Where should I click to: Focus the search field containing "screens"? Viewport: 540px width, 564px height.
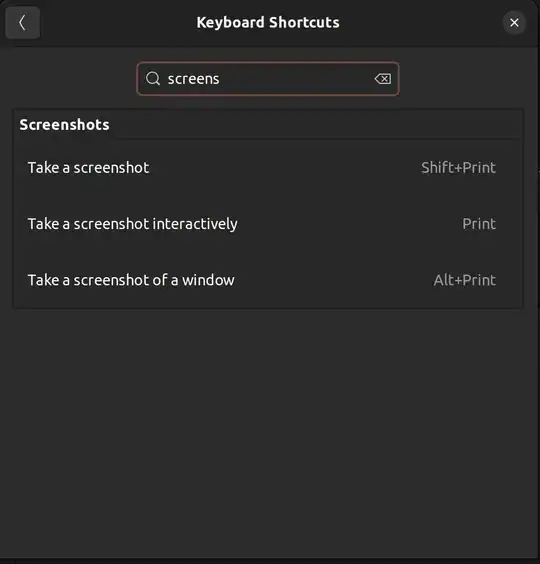coord(268,79)
